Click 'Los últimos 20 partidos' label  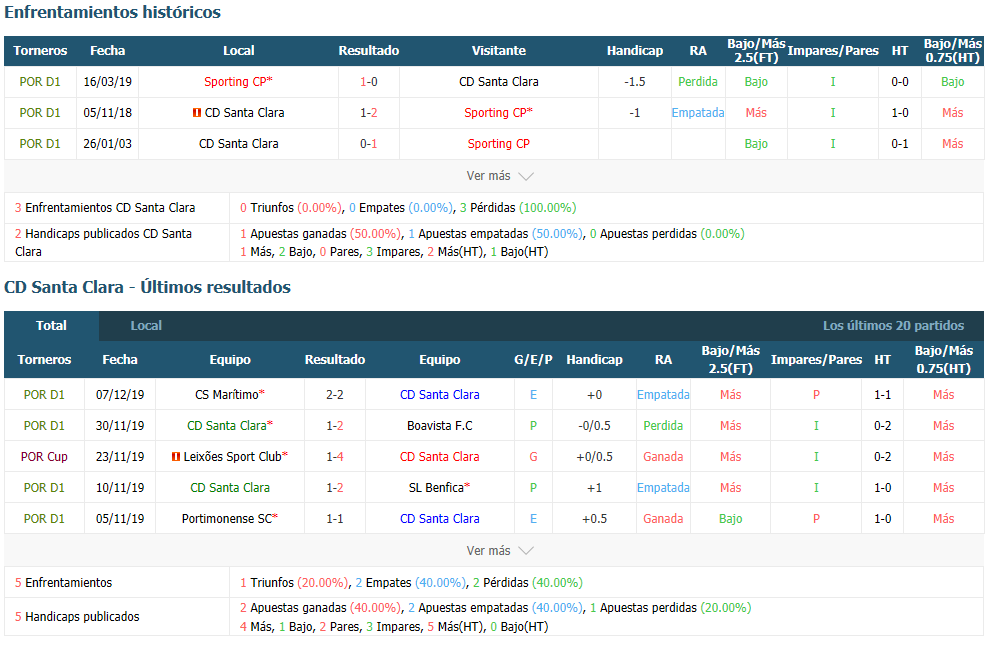(893, 325)
